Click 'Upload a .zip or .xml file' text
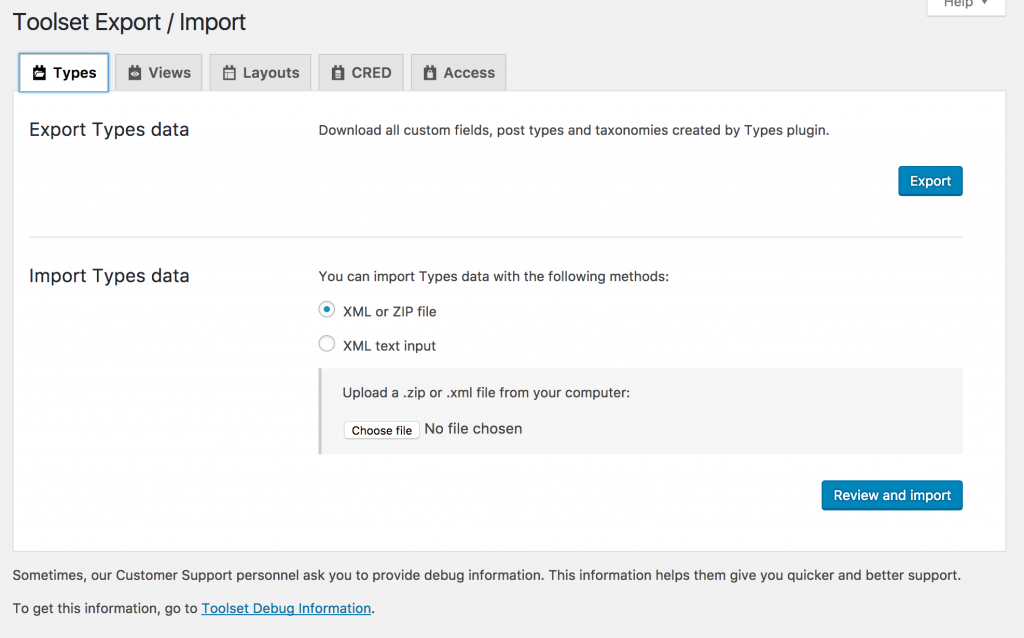1024x638 pixels. pos(486,392)
